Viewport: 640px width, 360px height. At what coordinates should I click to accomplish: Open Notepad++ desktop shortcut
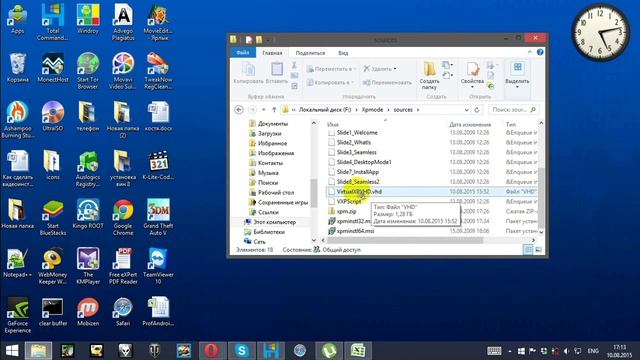pos(18,263)
